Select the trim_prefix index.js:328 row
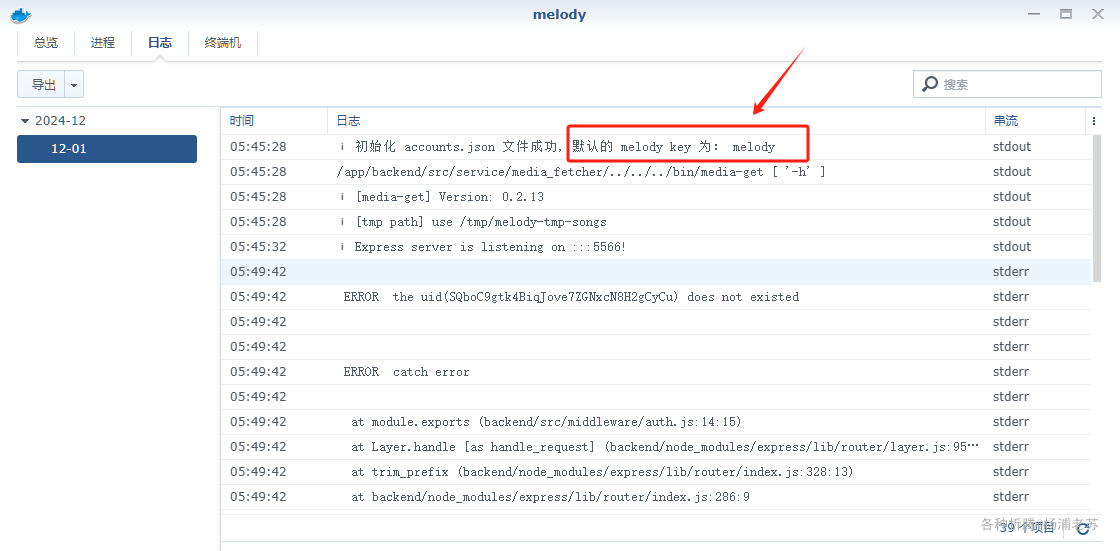The image size is (1120, 551). [x=656, y=472]
